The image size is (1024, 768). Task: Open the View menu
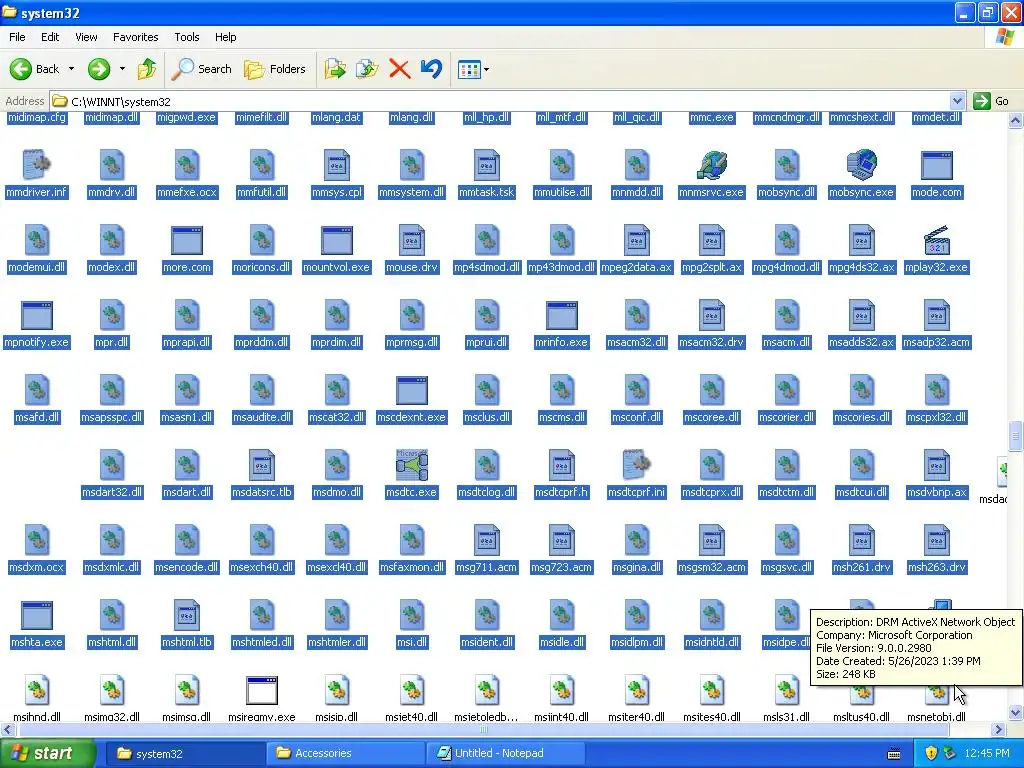[86, 37]
